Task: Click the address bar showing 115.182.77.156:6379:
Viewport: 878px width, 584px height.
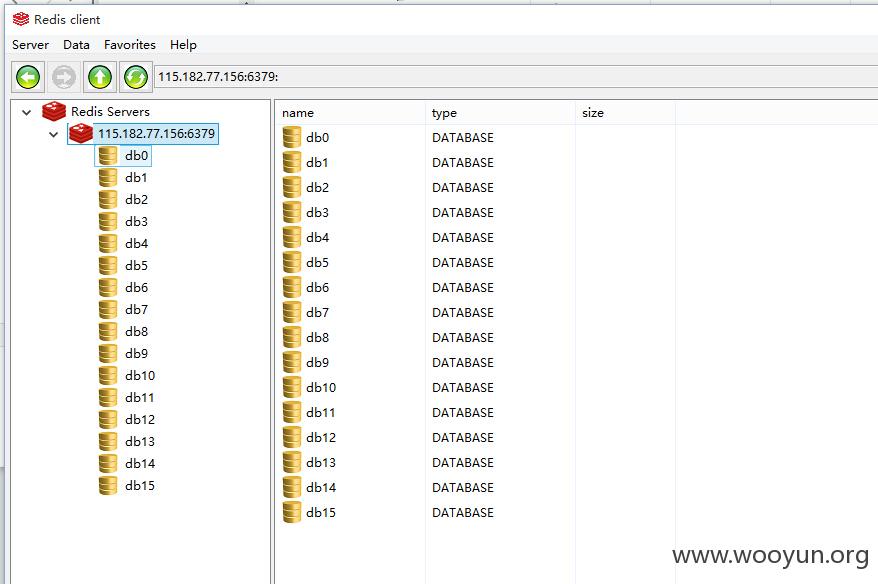Action: [x=516, y=77]
